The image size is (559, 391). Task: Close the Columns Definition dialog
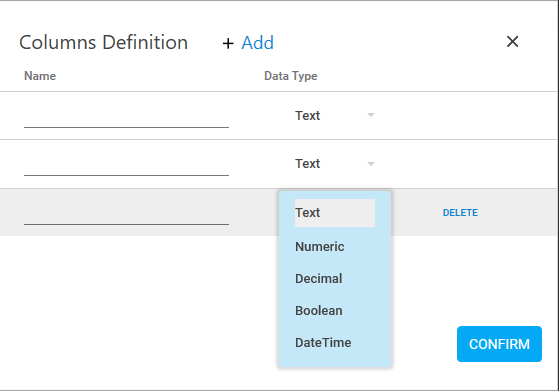tap(512, 42)
